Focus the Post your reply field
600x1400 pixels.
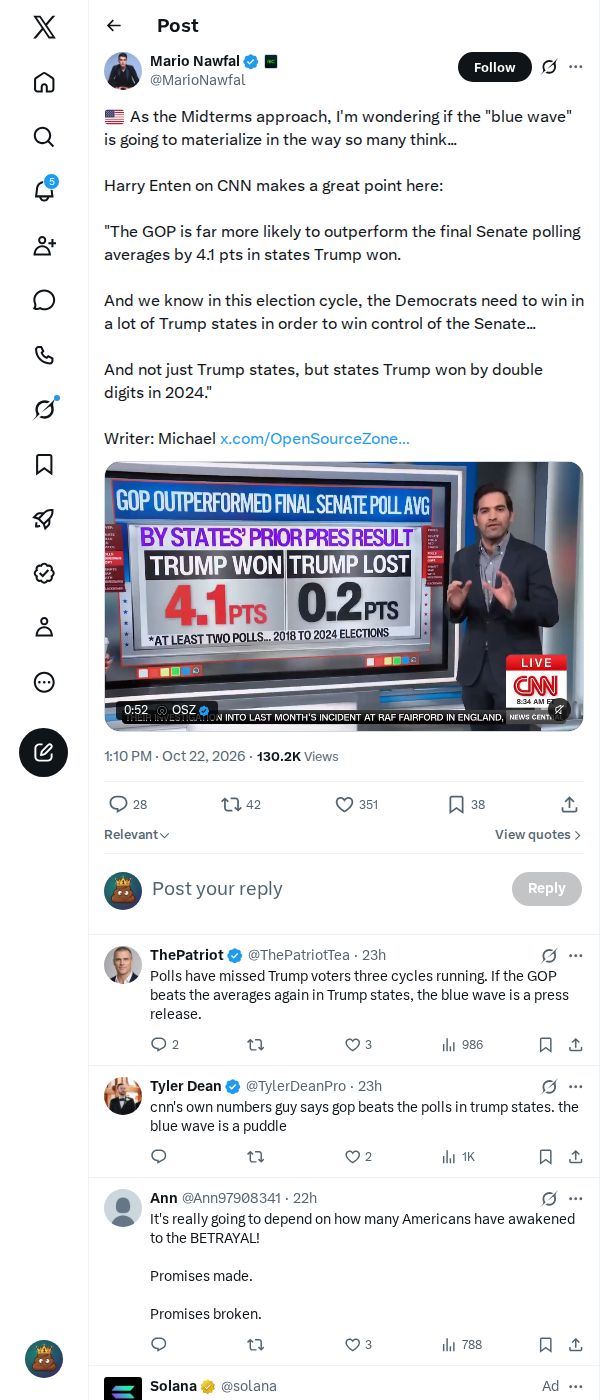coord(327,889)
